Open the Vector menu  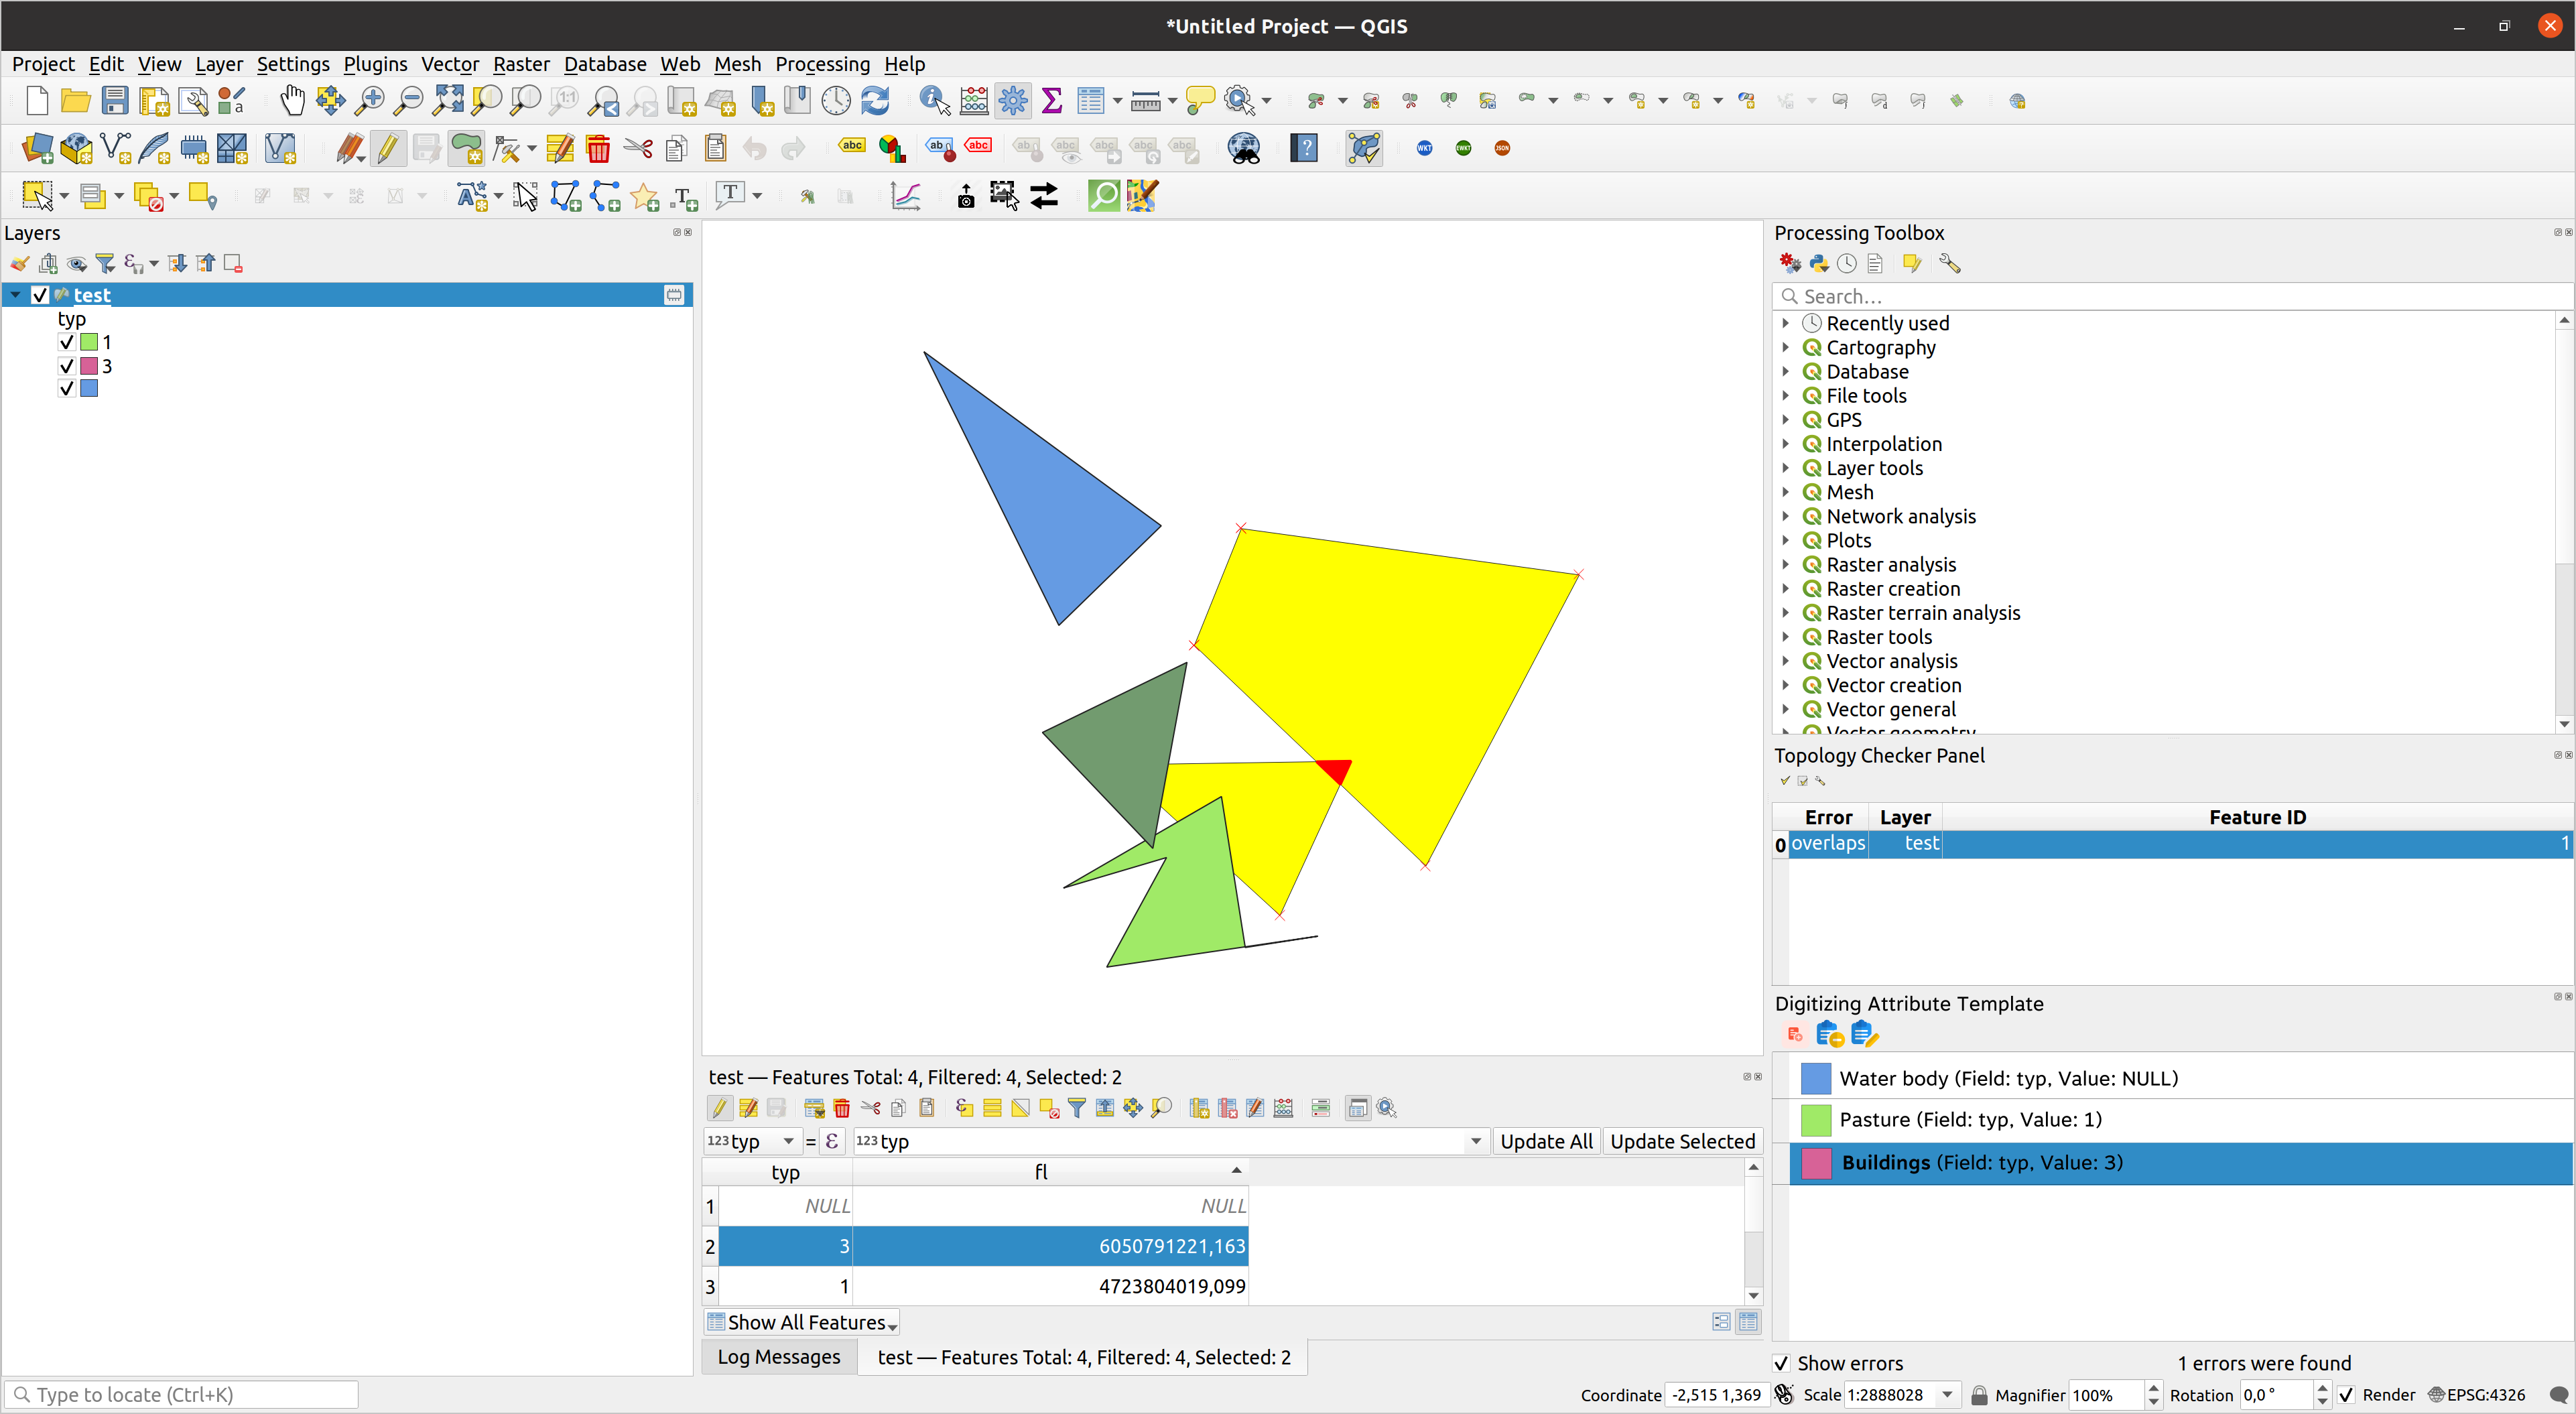[449, 63]
